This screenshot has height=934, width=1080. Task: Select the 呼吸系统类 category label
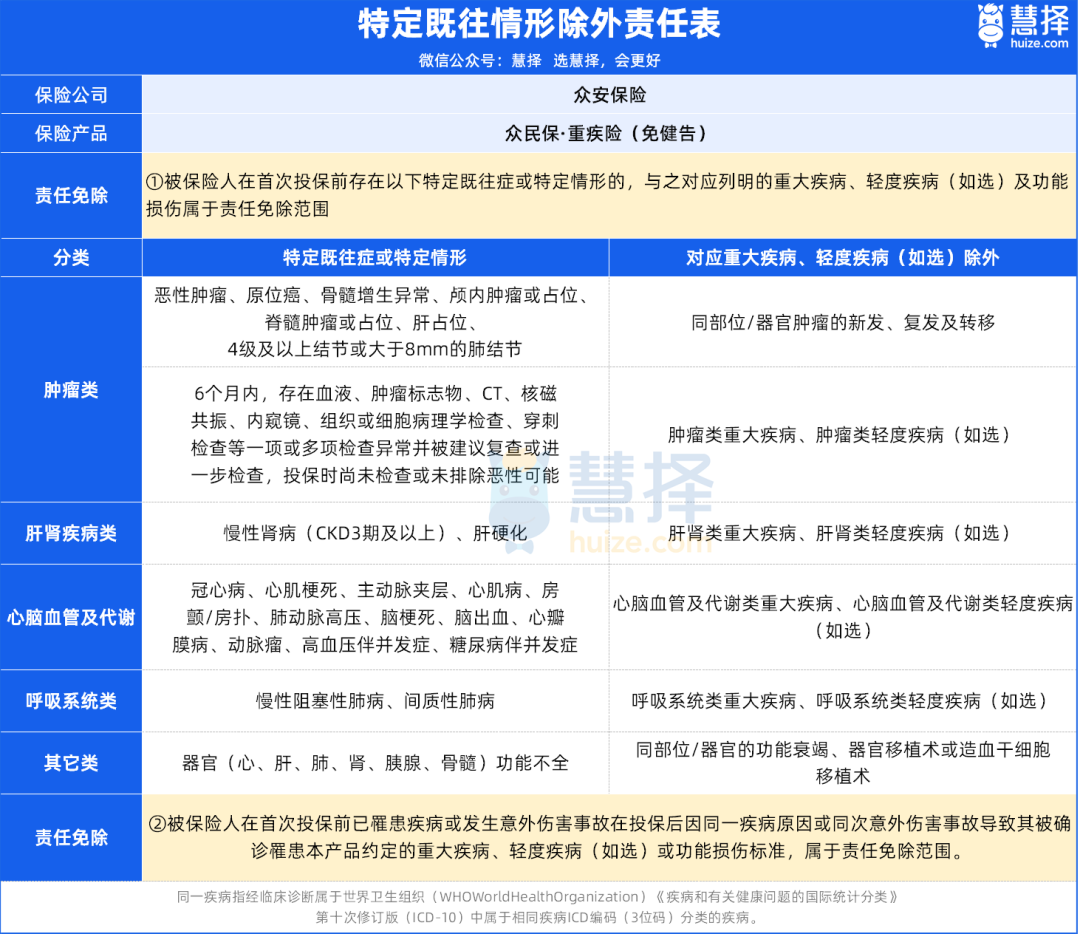click(x=71, y=701)
